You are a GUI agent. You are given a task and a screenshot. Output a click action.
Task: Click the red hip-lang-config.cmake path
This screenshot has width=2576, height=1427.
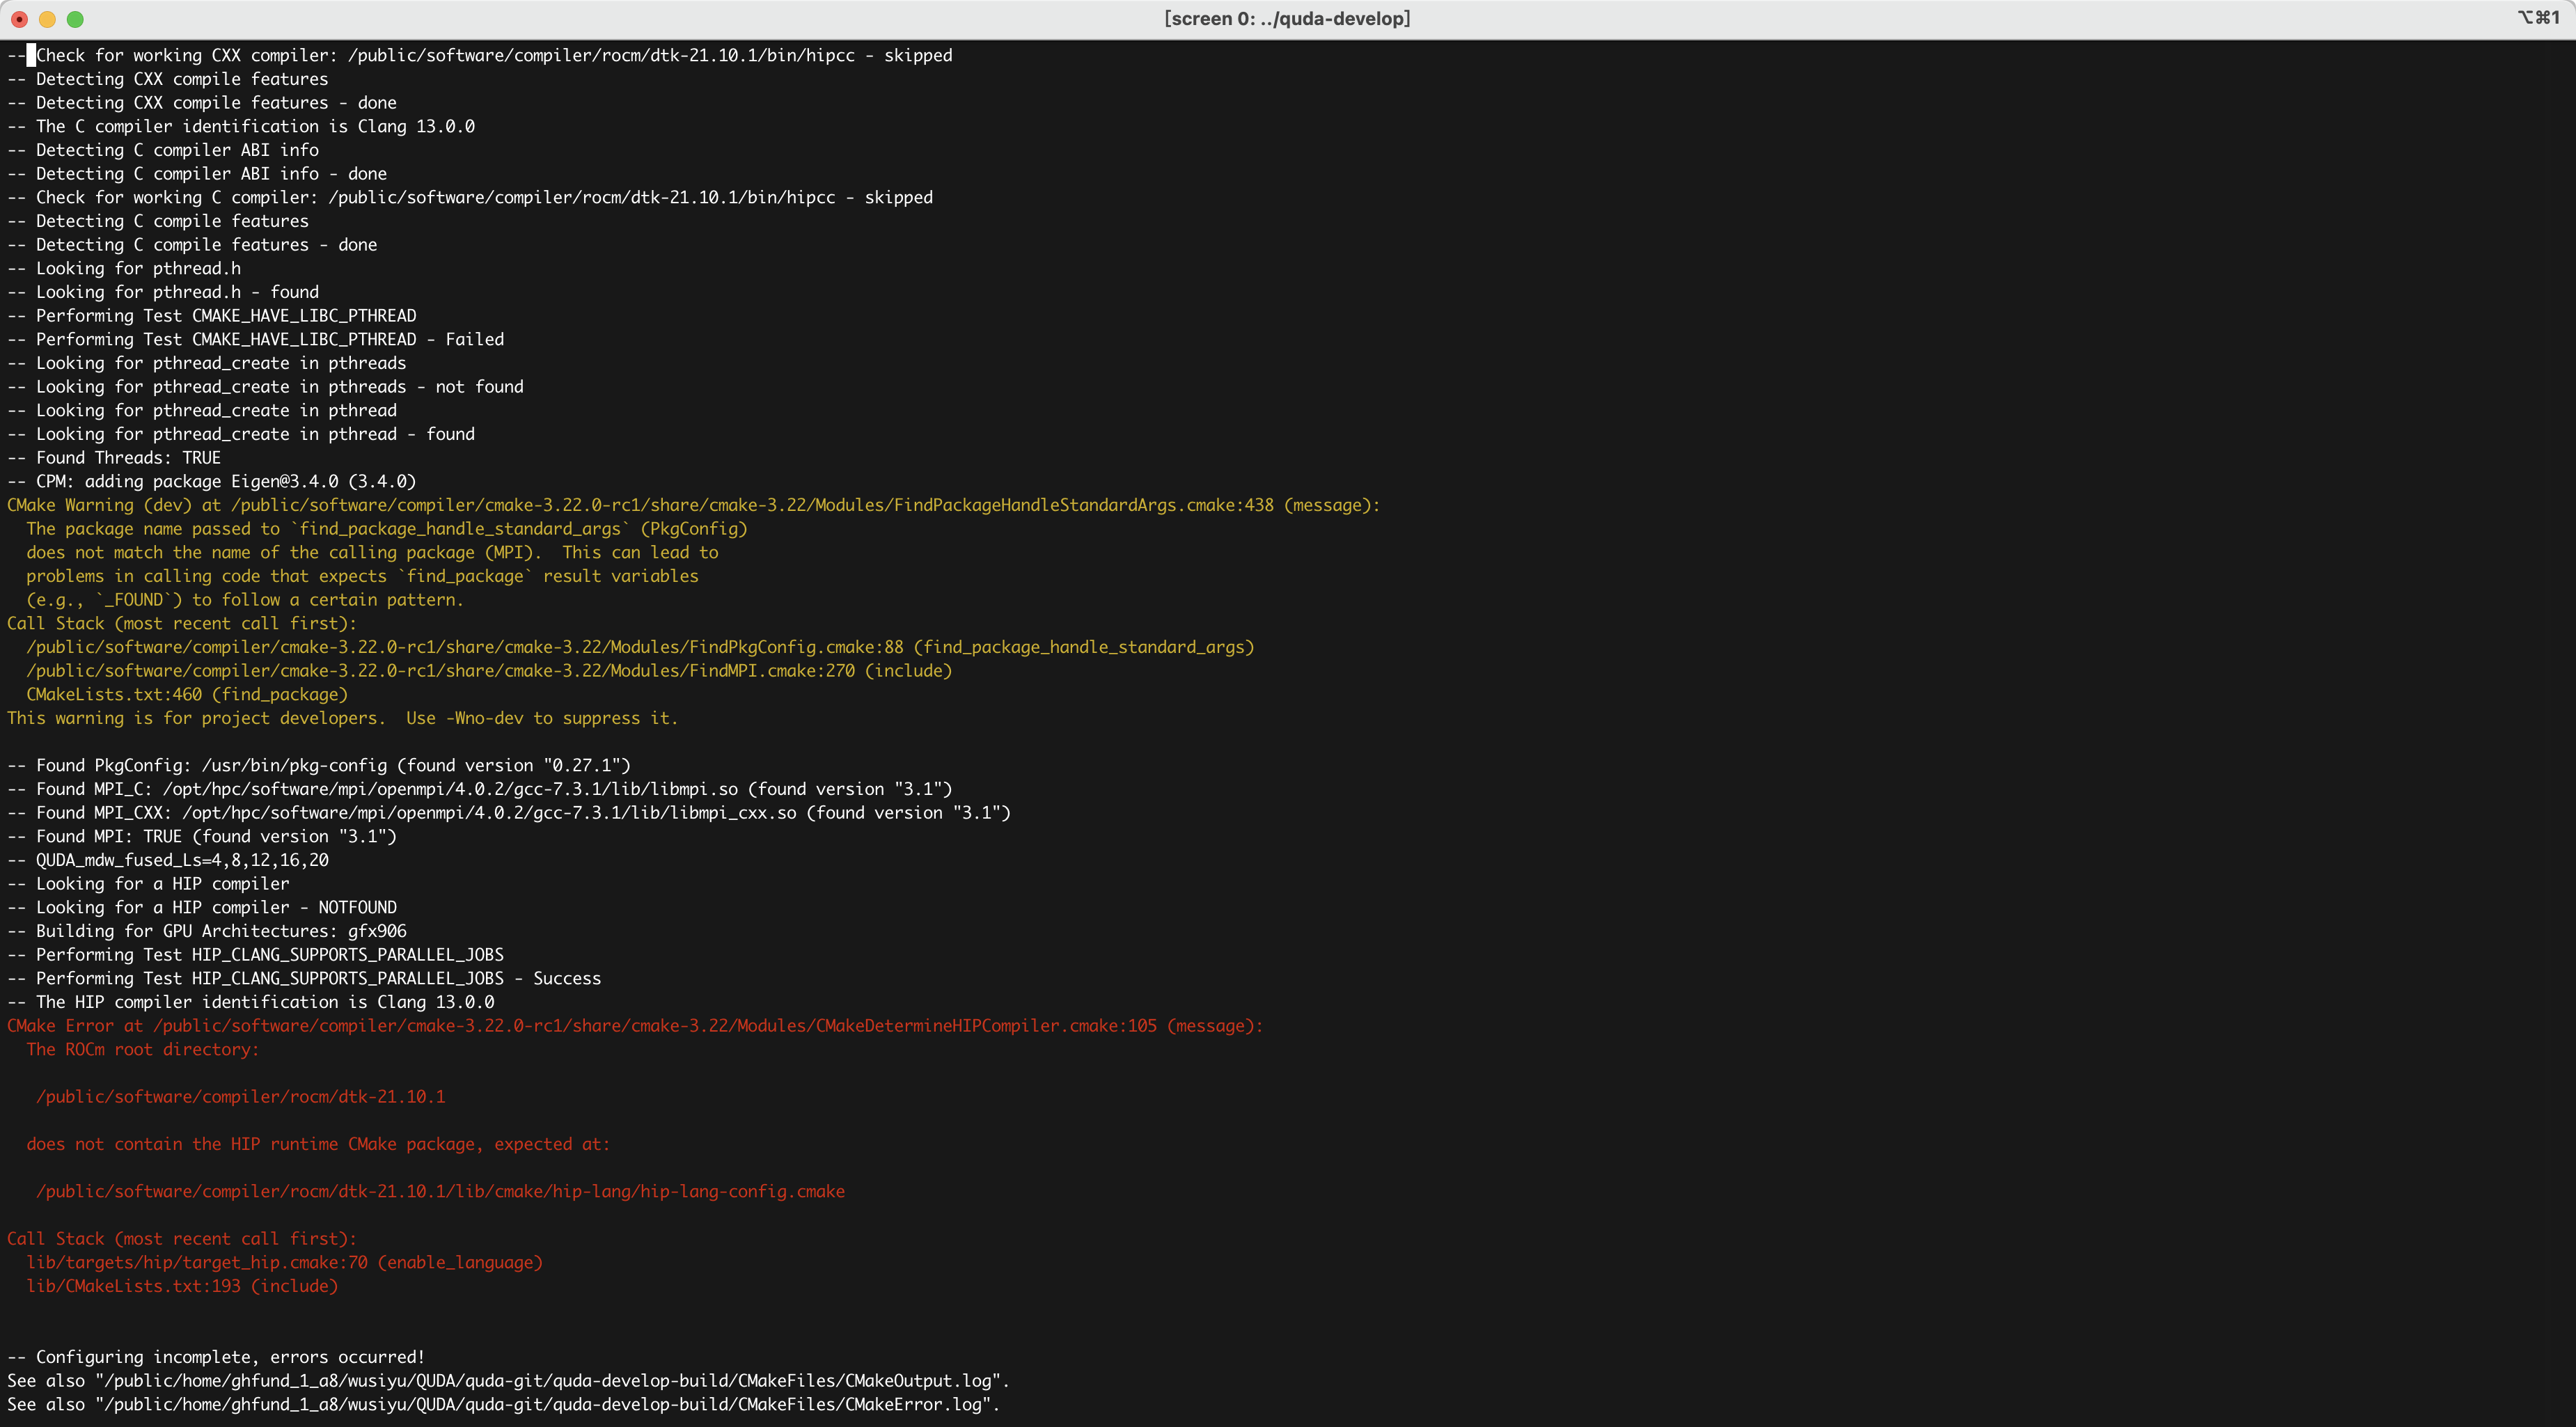tap(441, 1191)
